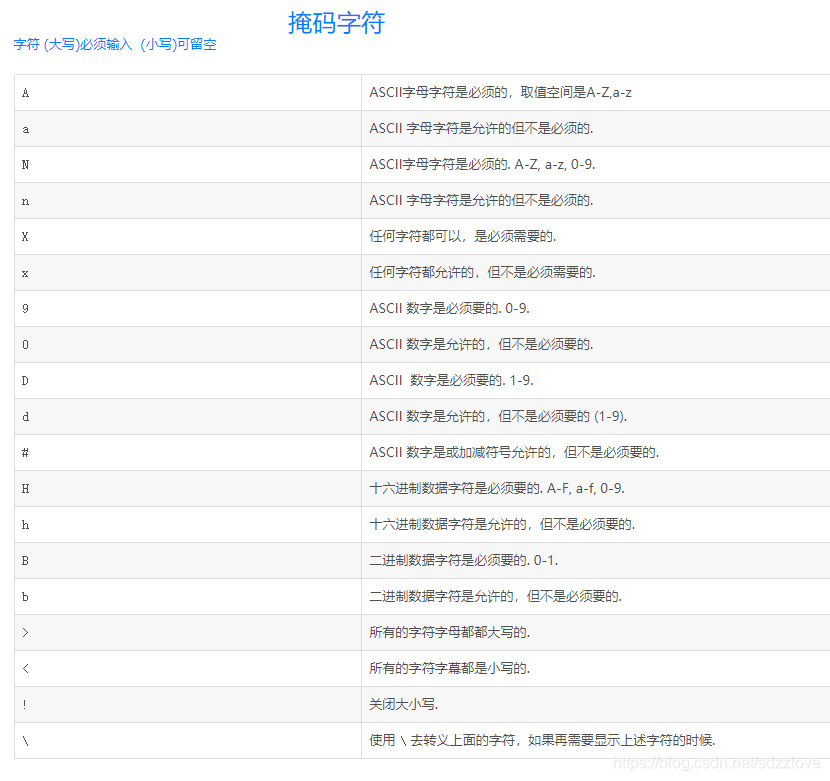The height and width of the screenshot is (781, 830).
Task: Select the 9 mask character cell
Action: (188, 309)
